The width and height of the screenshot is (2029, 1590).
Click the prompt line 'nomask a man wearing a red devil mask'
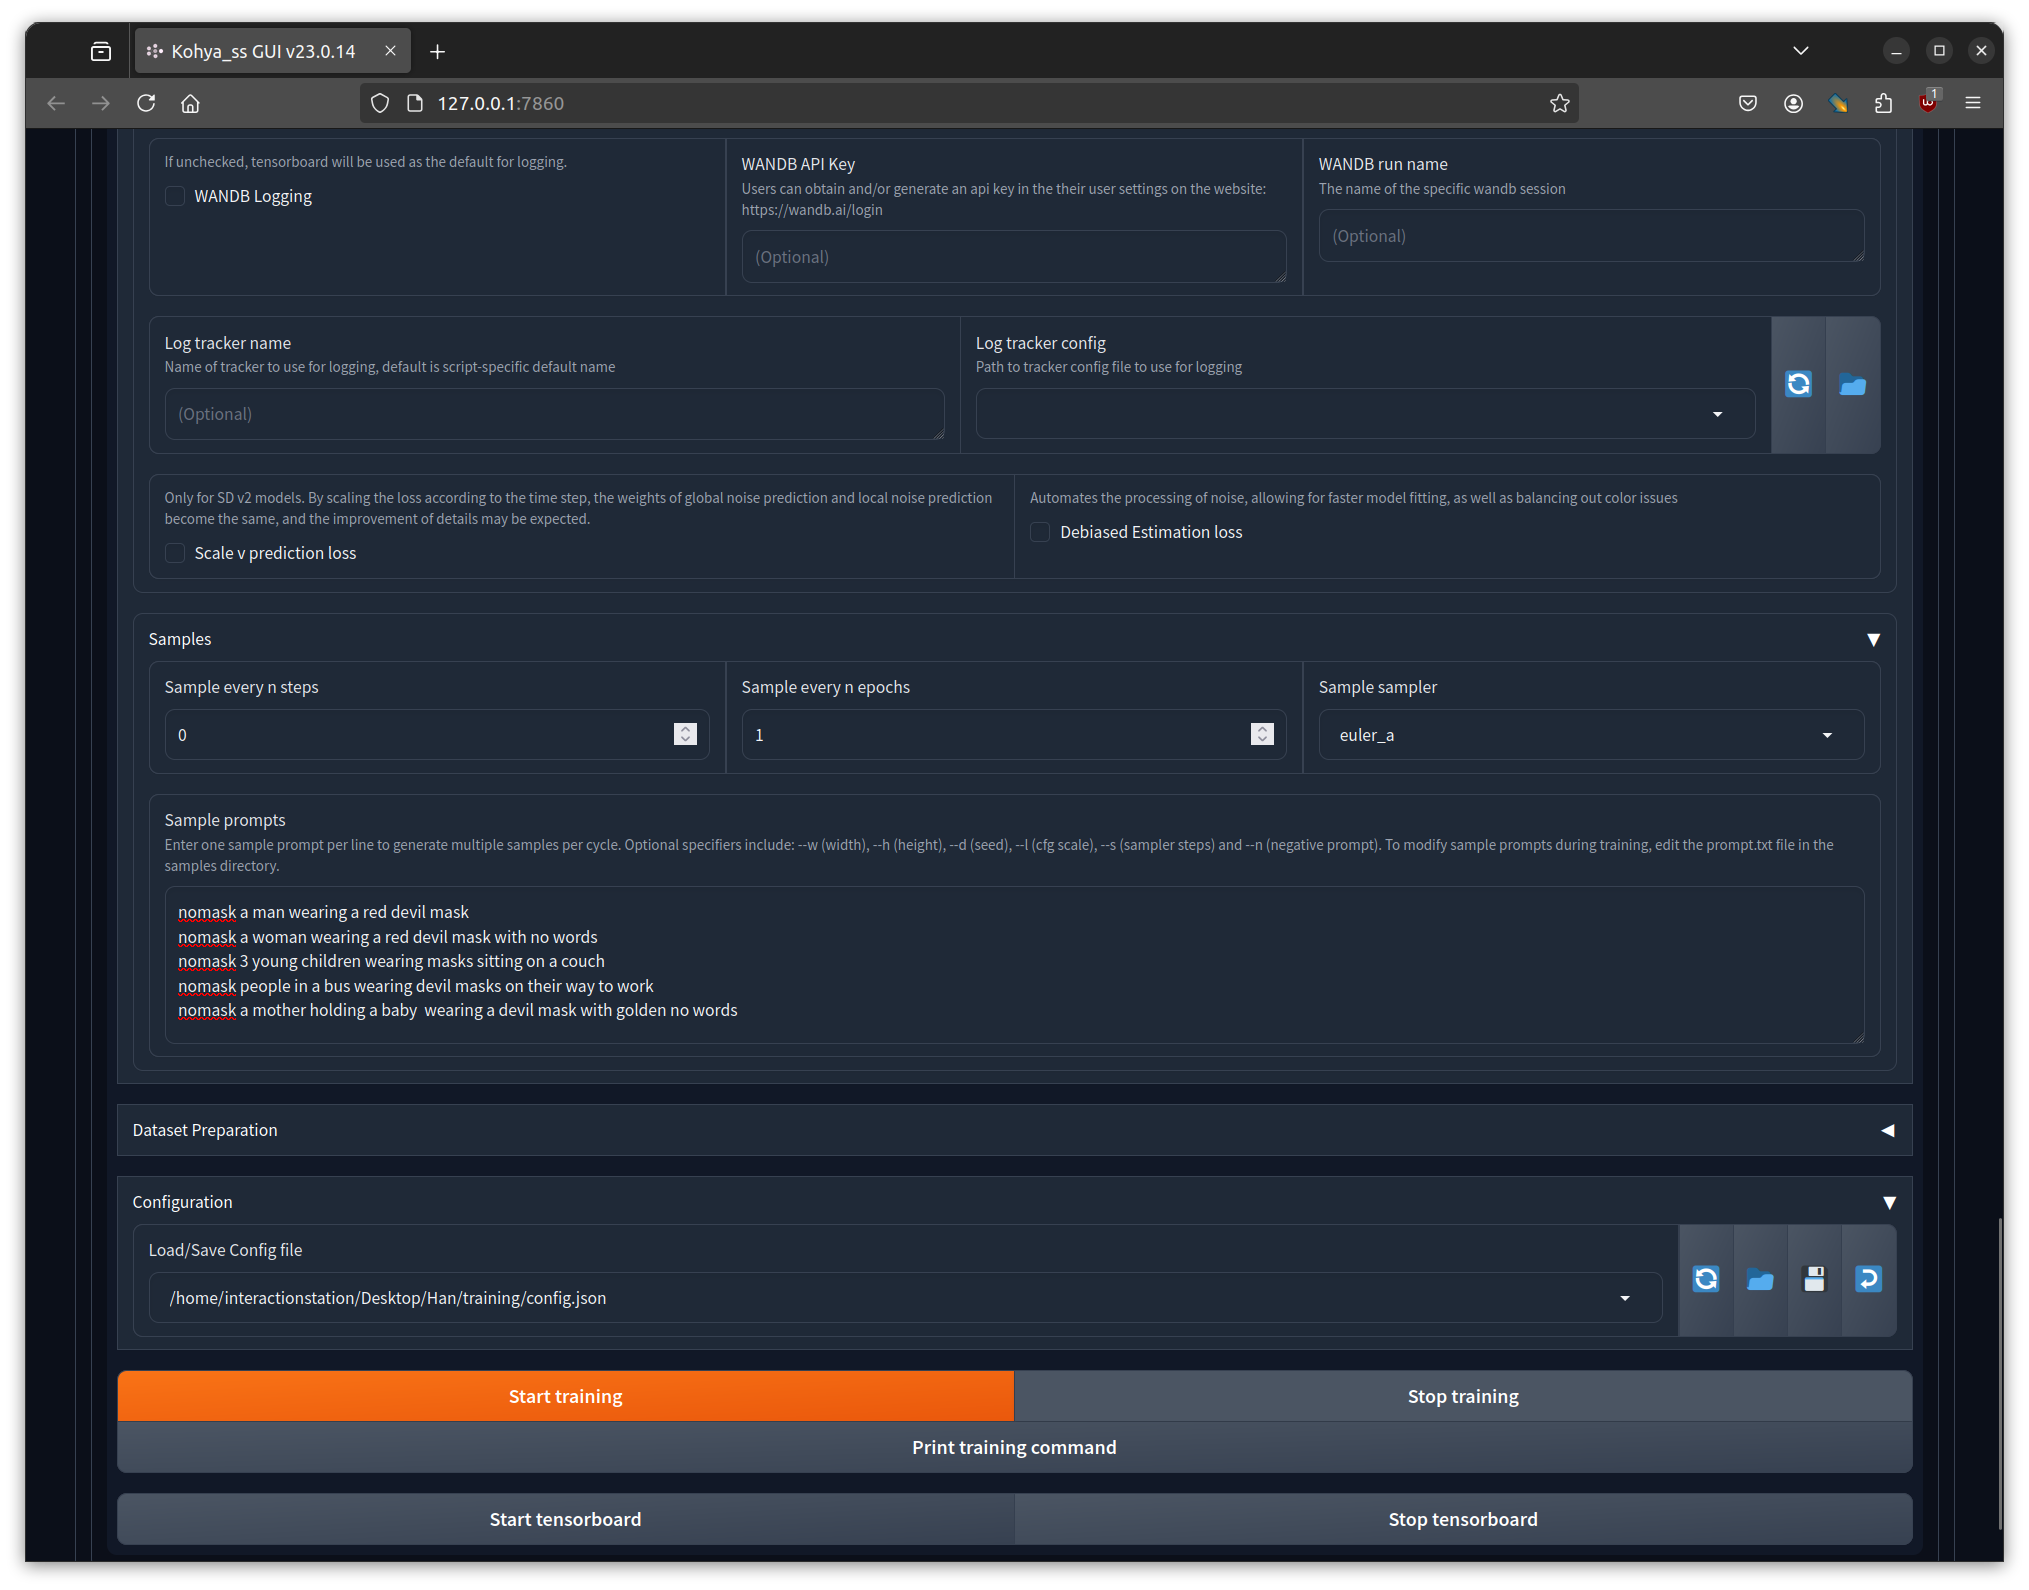pos(324,912)
